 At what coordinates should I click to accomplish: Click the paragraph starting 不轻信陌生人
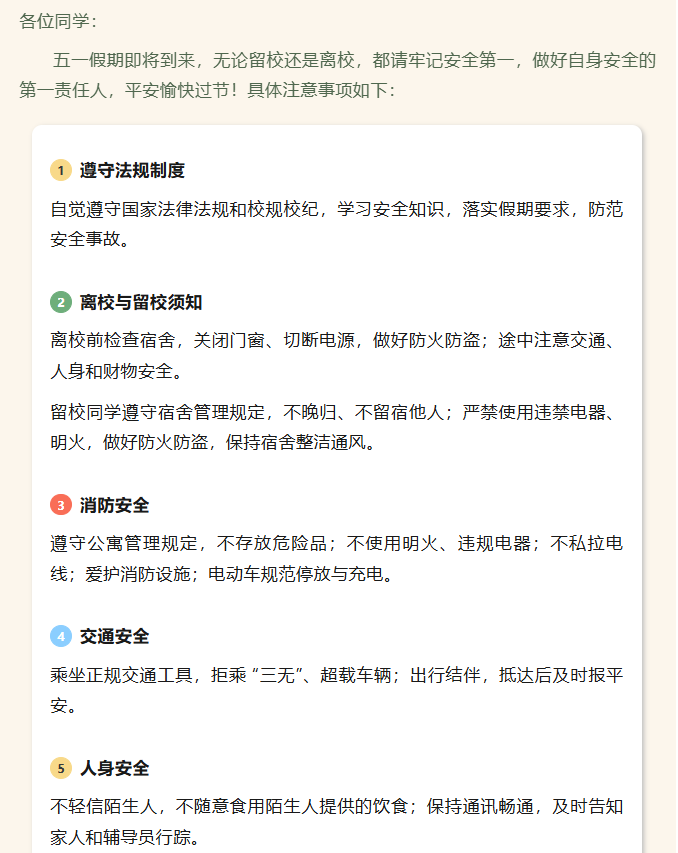336,821
